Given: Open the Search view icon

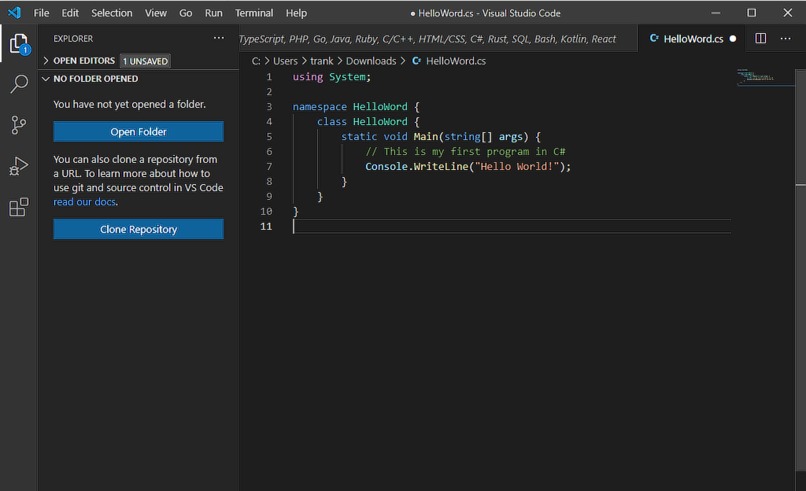Looking at the screenshot, I should click(19, 83).
